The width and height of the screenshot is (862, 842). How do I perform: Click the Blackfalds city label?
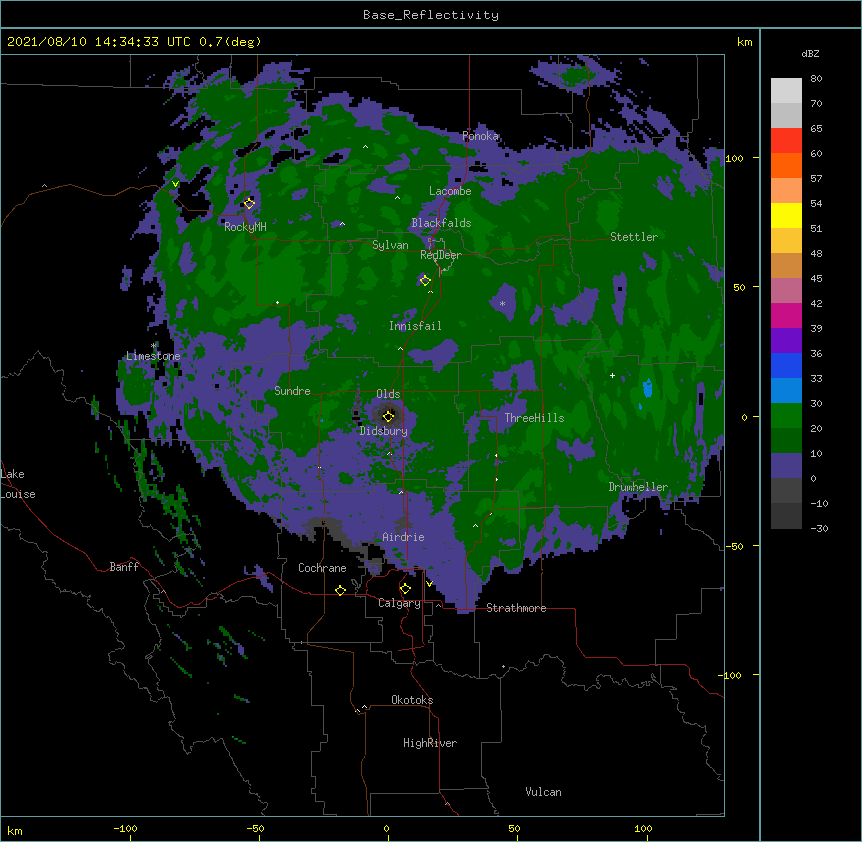tap(441, 223)
